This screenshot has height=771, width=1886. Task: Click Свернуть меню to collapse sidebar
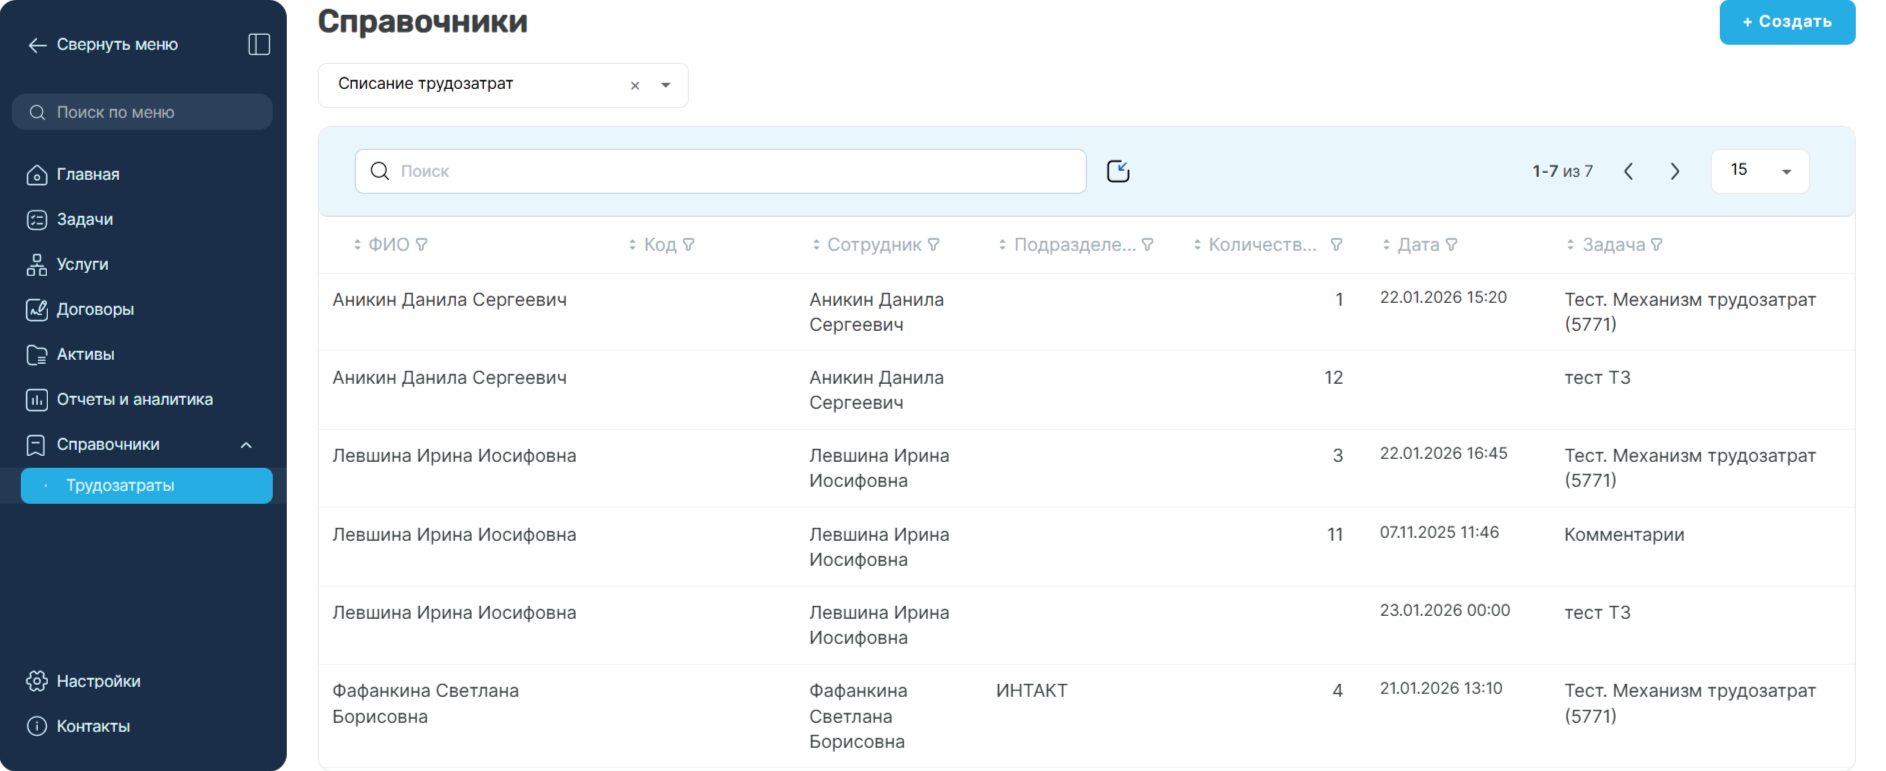coord(104,45)
